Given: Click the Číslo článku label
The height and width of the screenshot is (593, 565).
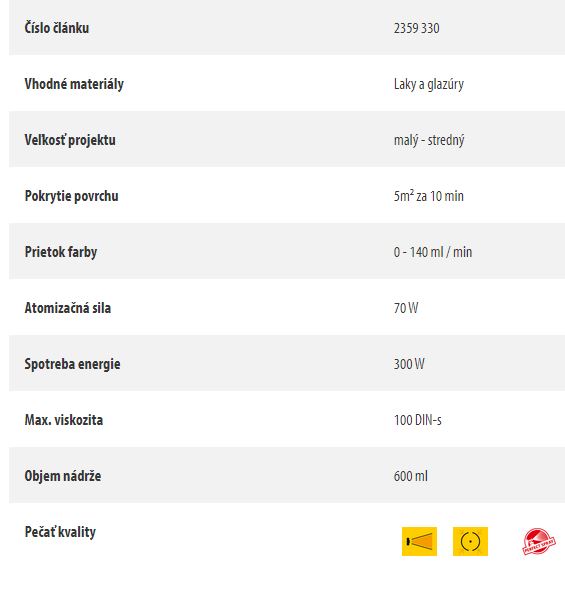Looking at the screenshot, I should (x=57, y=28).
